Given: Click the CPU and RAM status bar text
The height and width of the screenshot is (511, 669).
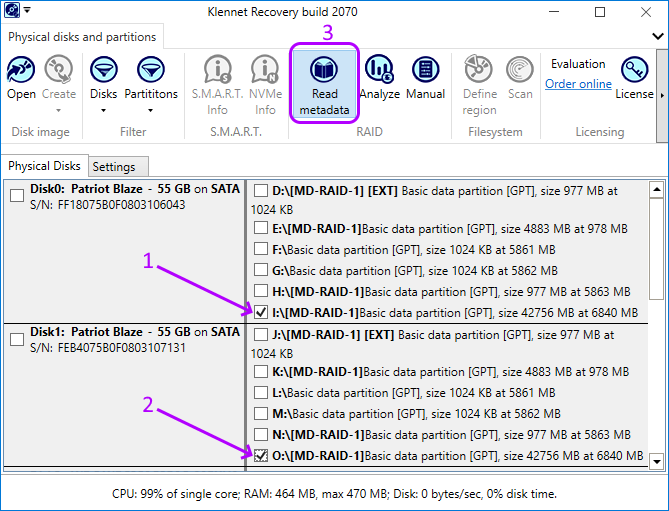Looking at the screenshot, I should [x=334, y=494].
